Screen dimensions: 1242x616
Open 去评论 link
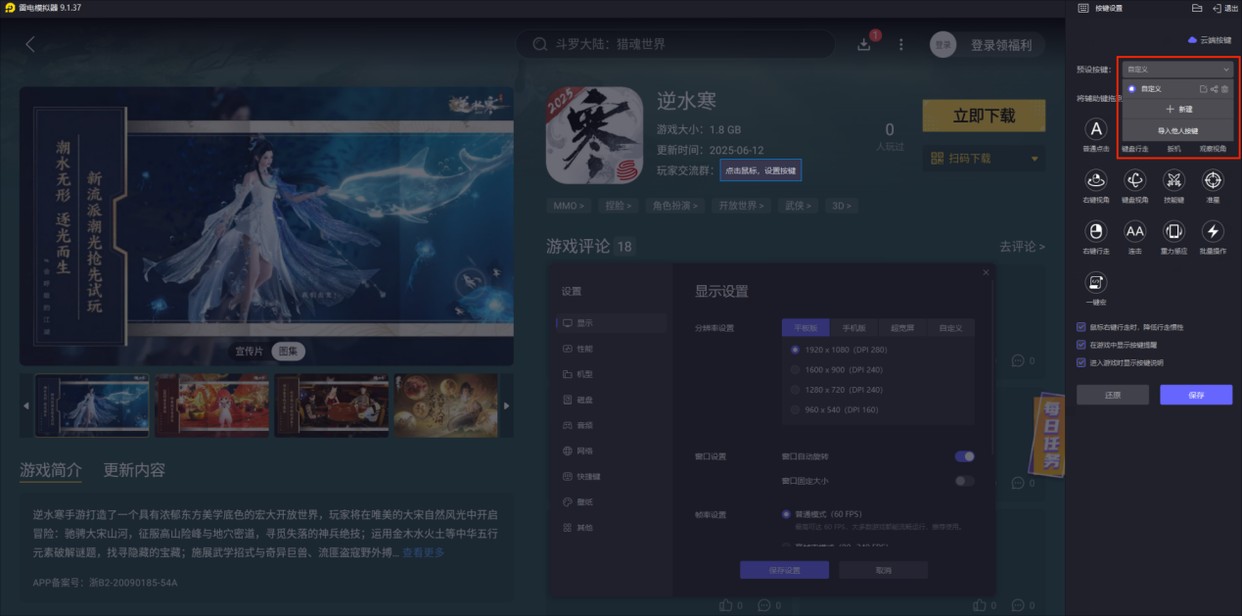pos(1022,246)
